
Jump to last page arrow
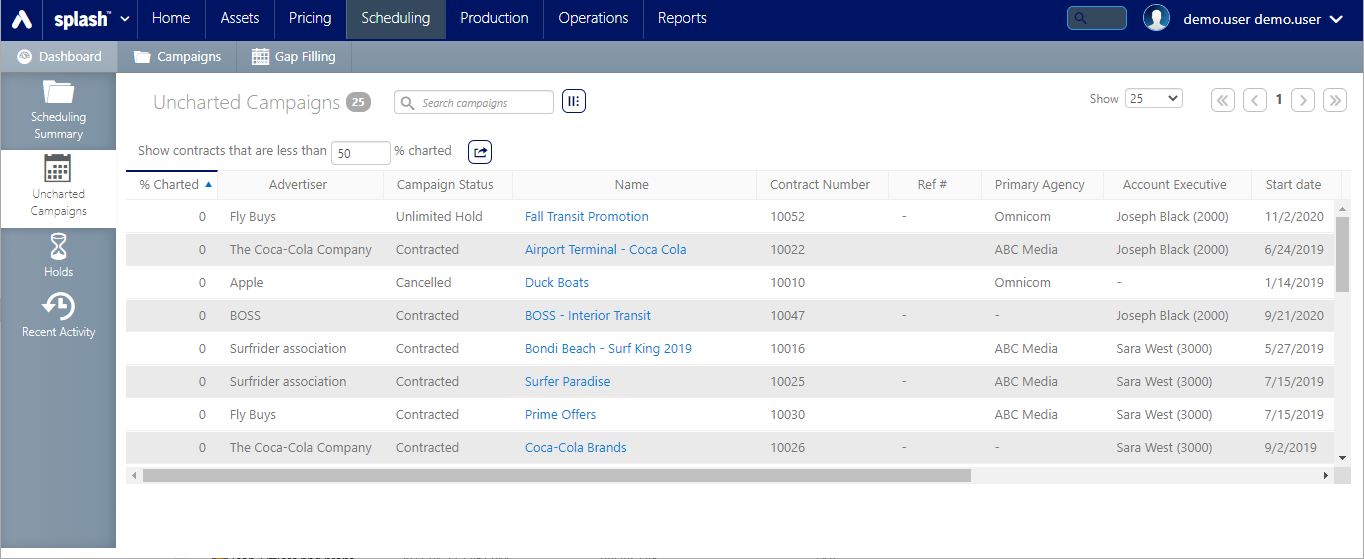(1334, 100)
